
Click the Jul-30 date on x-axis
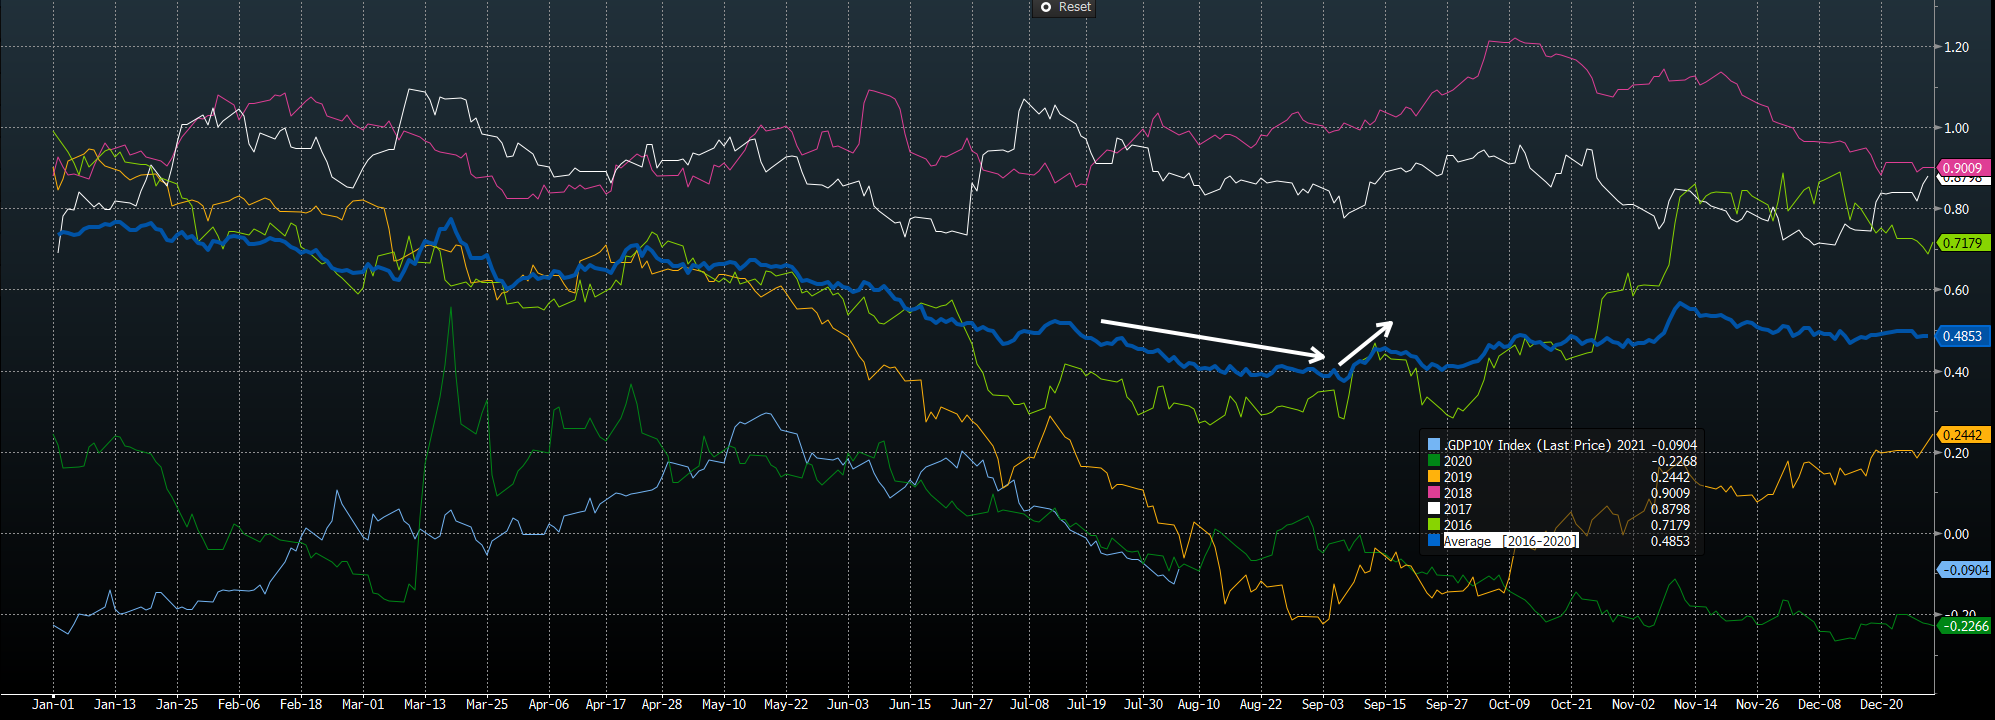pyautogui.click(x=1143, y=704)
